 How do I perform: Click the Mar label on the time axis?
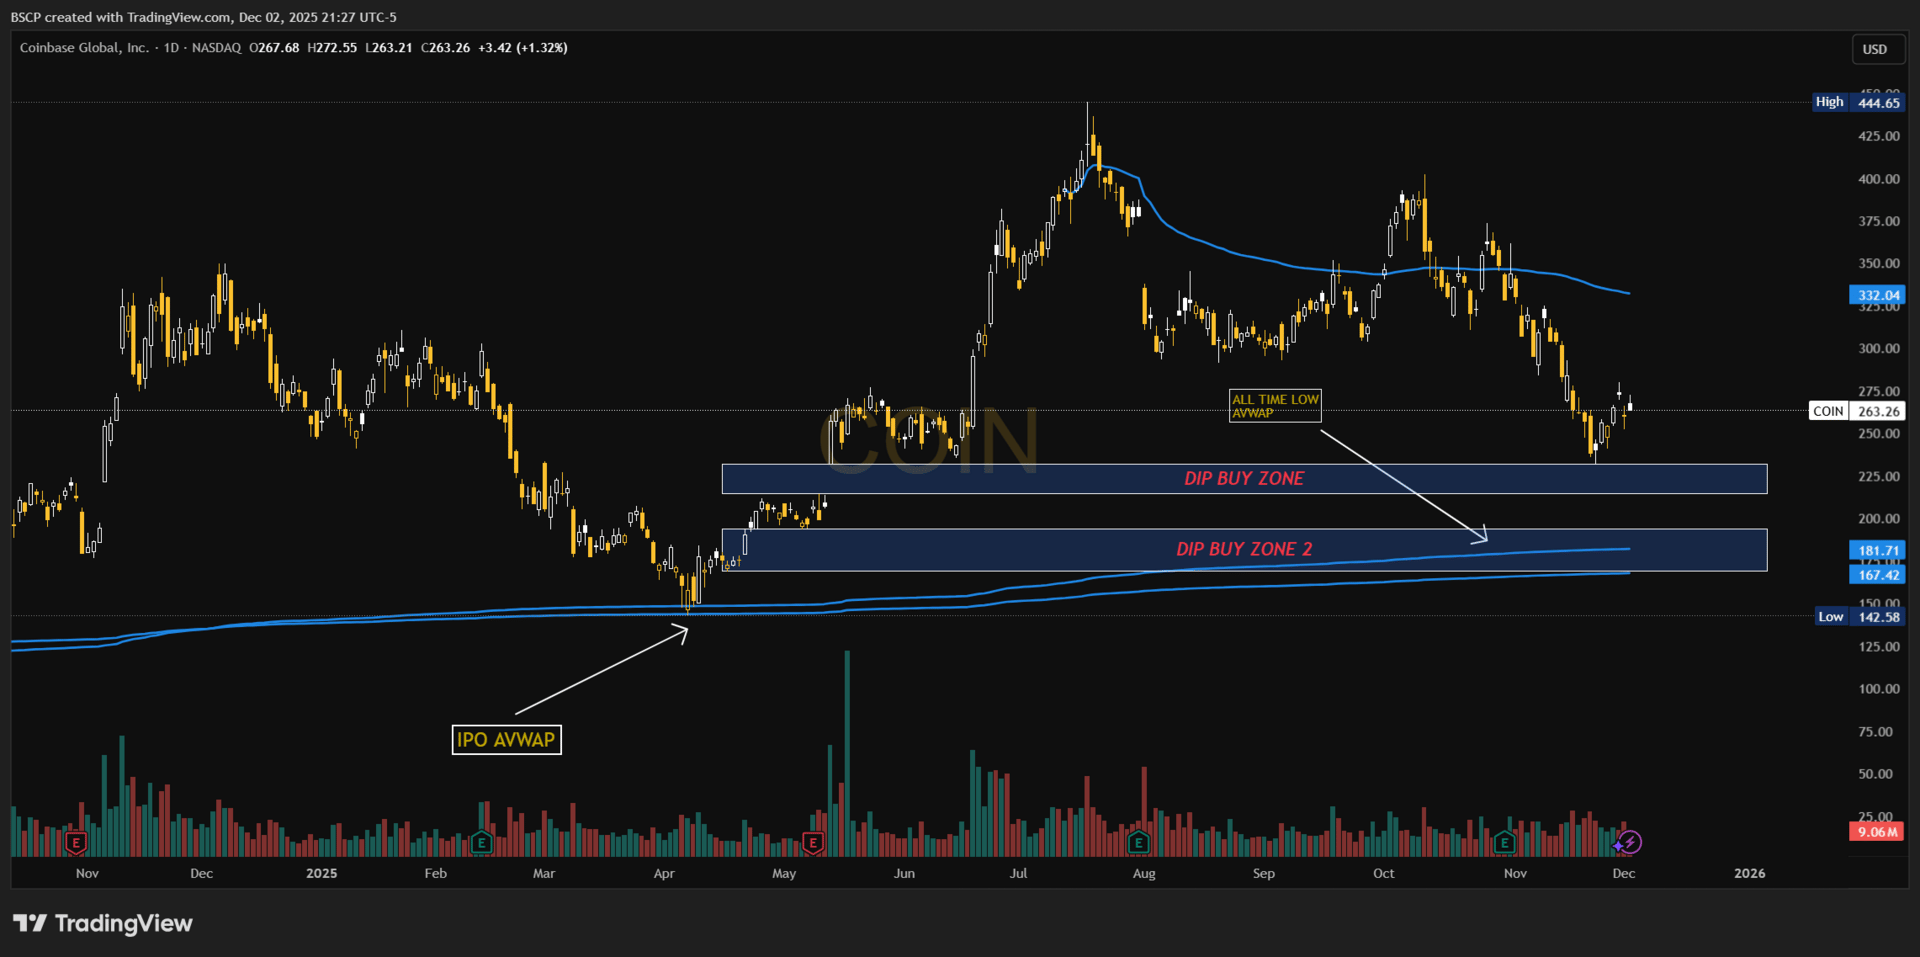tap(544, 873)
